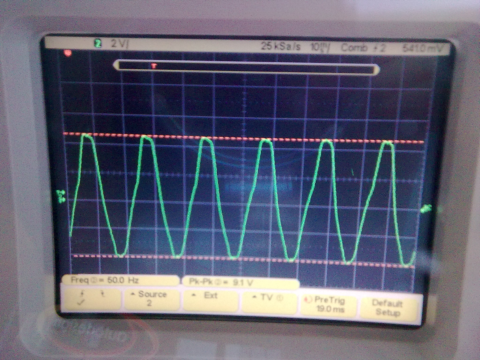Toggle the trigger slope softkey with checkmark

click(92, 299)
